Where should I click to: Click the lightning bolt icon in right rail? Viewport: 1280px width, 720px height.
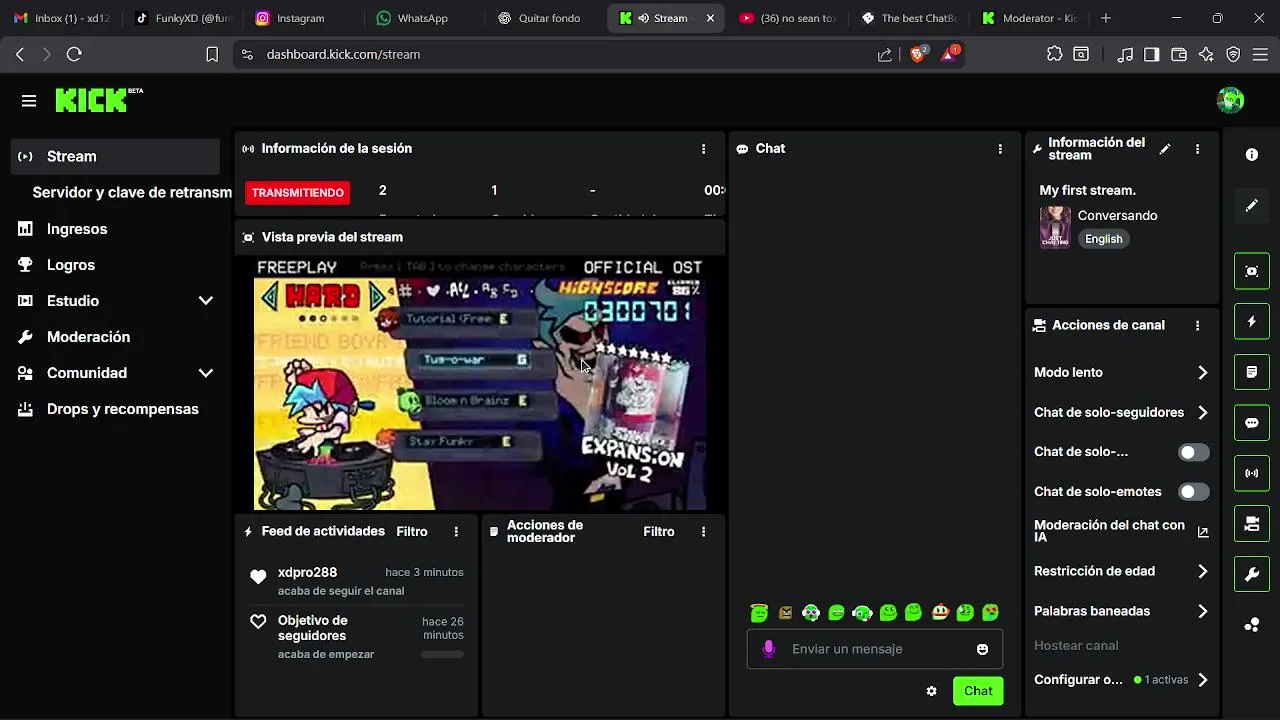(1252, 321)
